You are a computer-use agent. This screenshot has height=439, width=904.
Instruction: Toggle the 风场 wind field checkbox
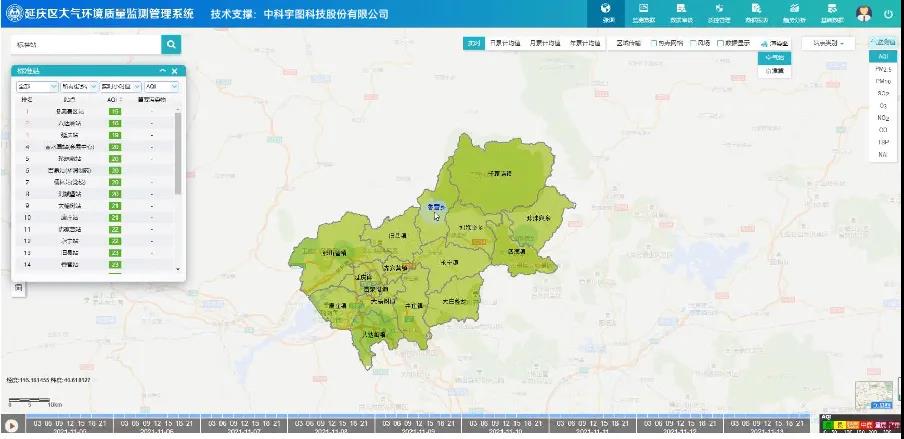point(693,43)
